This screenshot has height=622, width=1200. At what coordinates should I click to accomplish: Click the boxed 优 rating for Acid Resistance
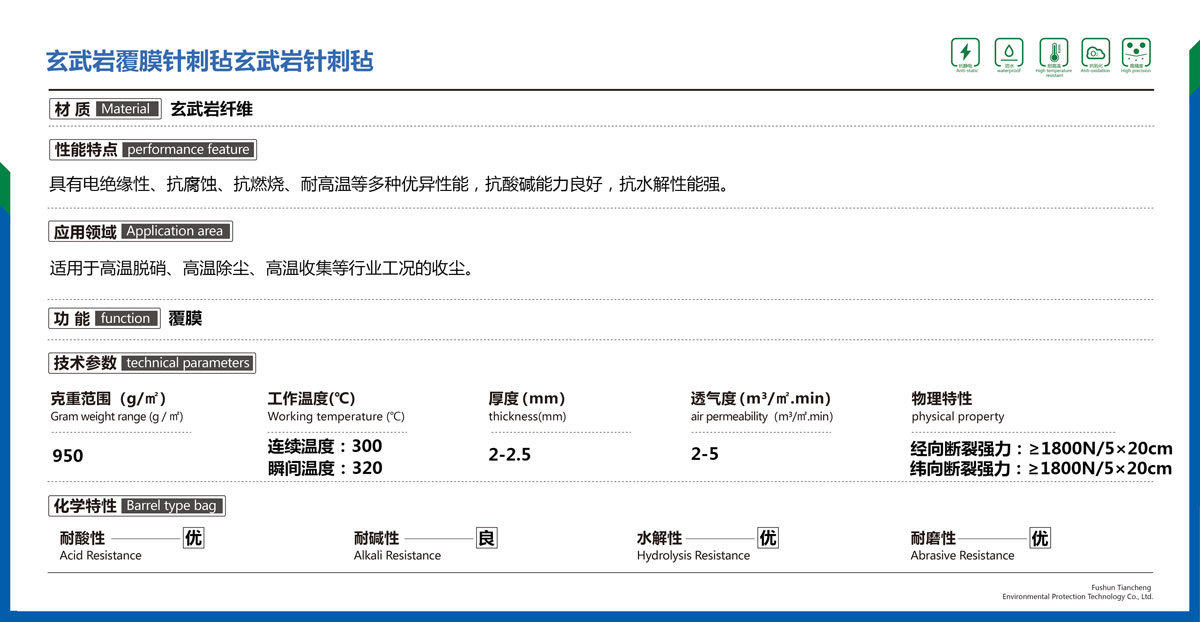[x=193, y=538]
